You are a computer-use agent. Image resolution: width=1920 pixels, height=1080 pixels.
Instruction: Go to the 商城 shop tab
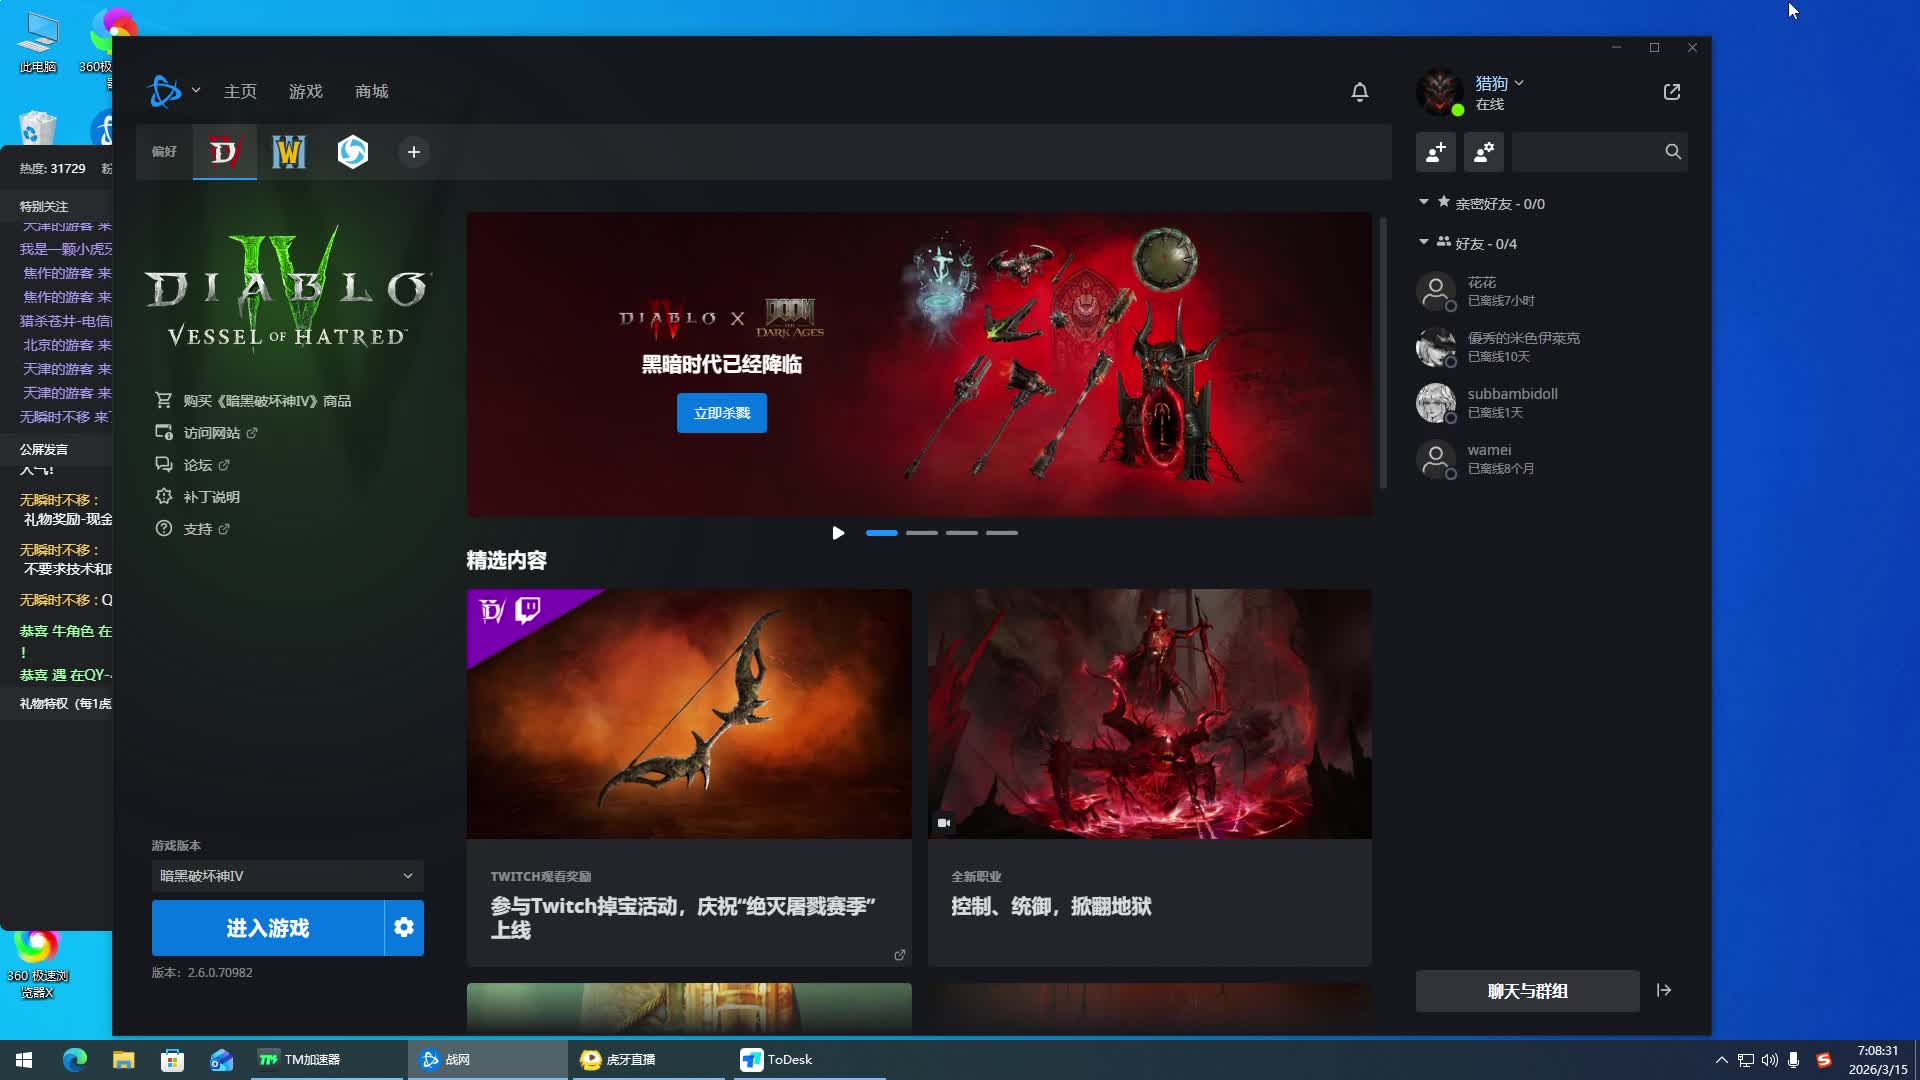pyautogui.click(x=371, y=92)
